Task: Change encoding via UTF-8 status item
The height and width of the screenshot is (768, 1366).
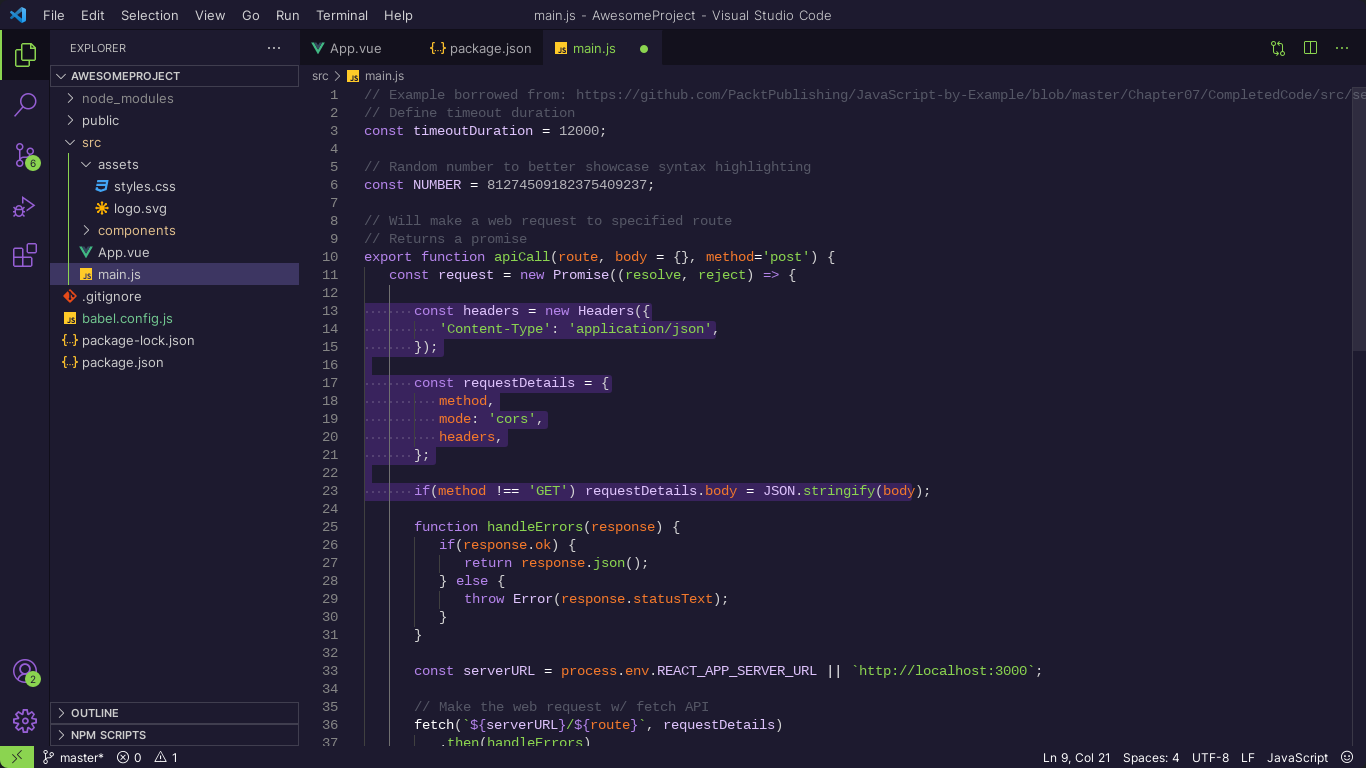Action: click(x=1210, y=757)
